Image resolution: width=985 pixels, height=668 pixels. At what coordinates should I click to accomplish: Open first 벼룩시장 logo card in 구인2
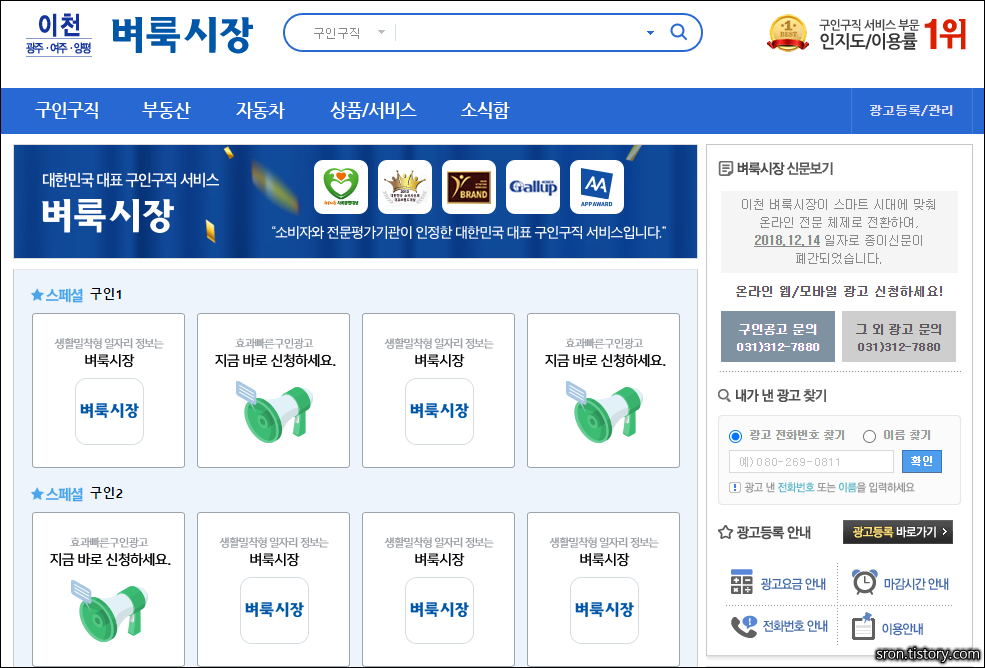click(x=274, y=589)
